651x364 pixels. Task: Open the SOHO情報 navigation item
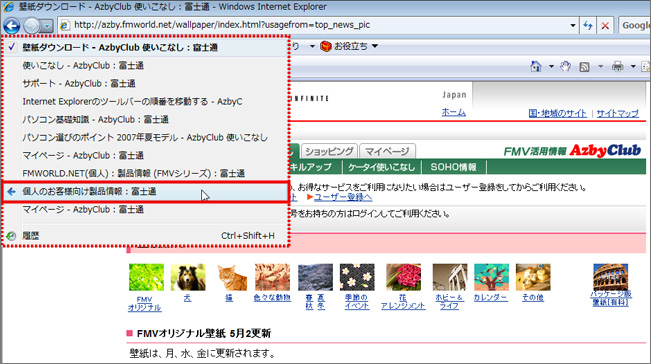click(453, 167)
